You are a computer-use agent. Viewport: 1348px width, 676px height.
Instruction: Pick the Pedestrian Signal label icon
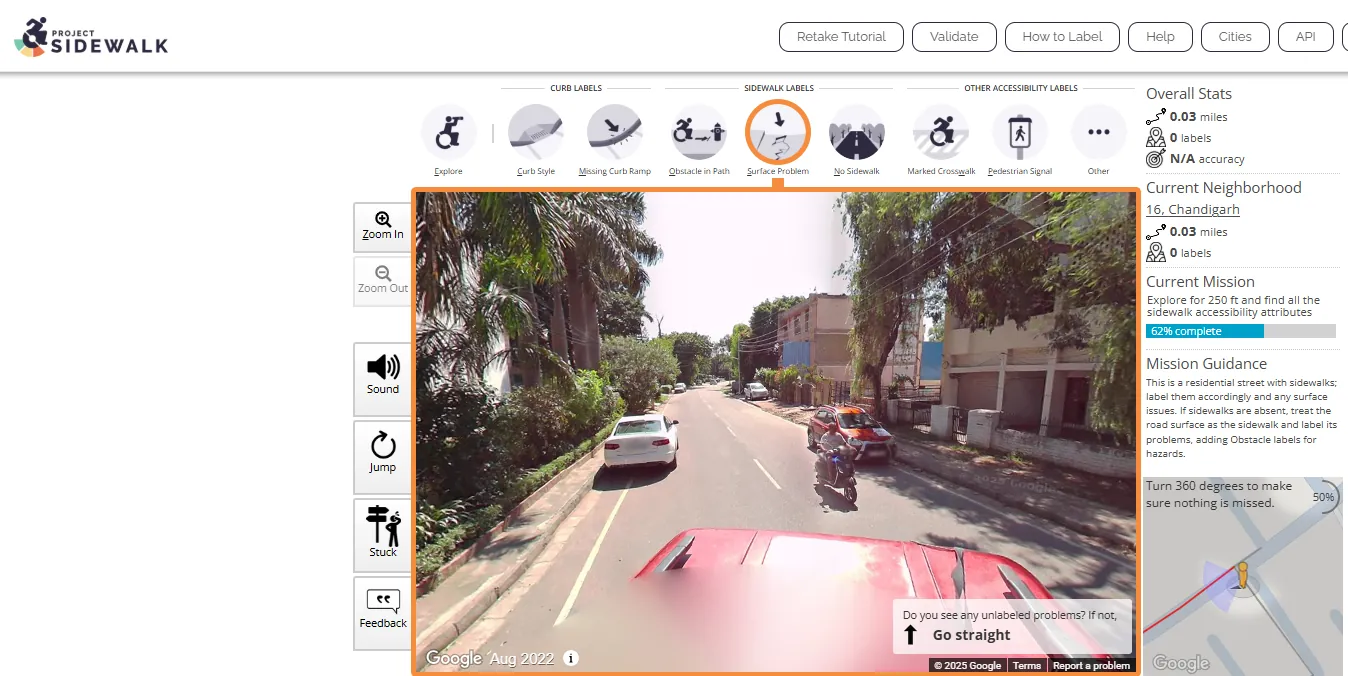pos(1020,133)
